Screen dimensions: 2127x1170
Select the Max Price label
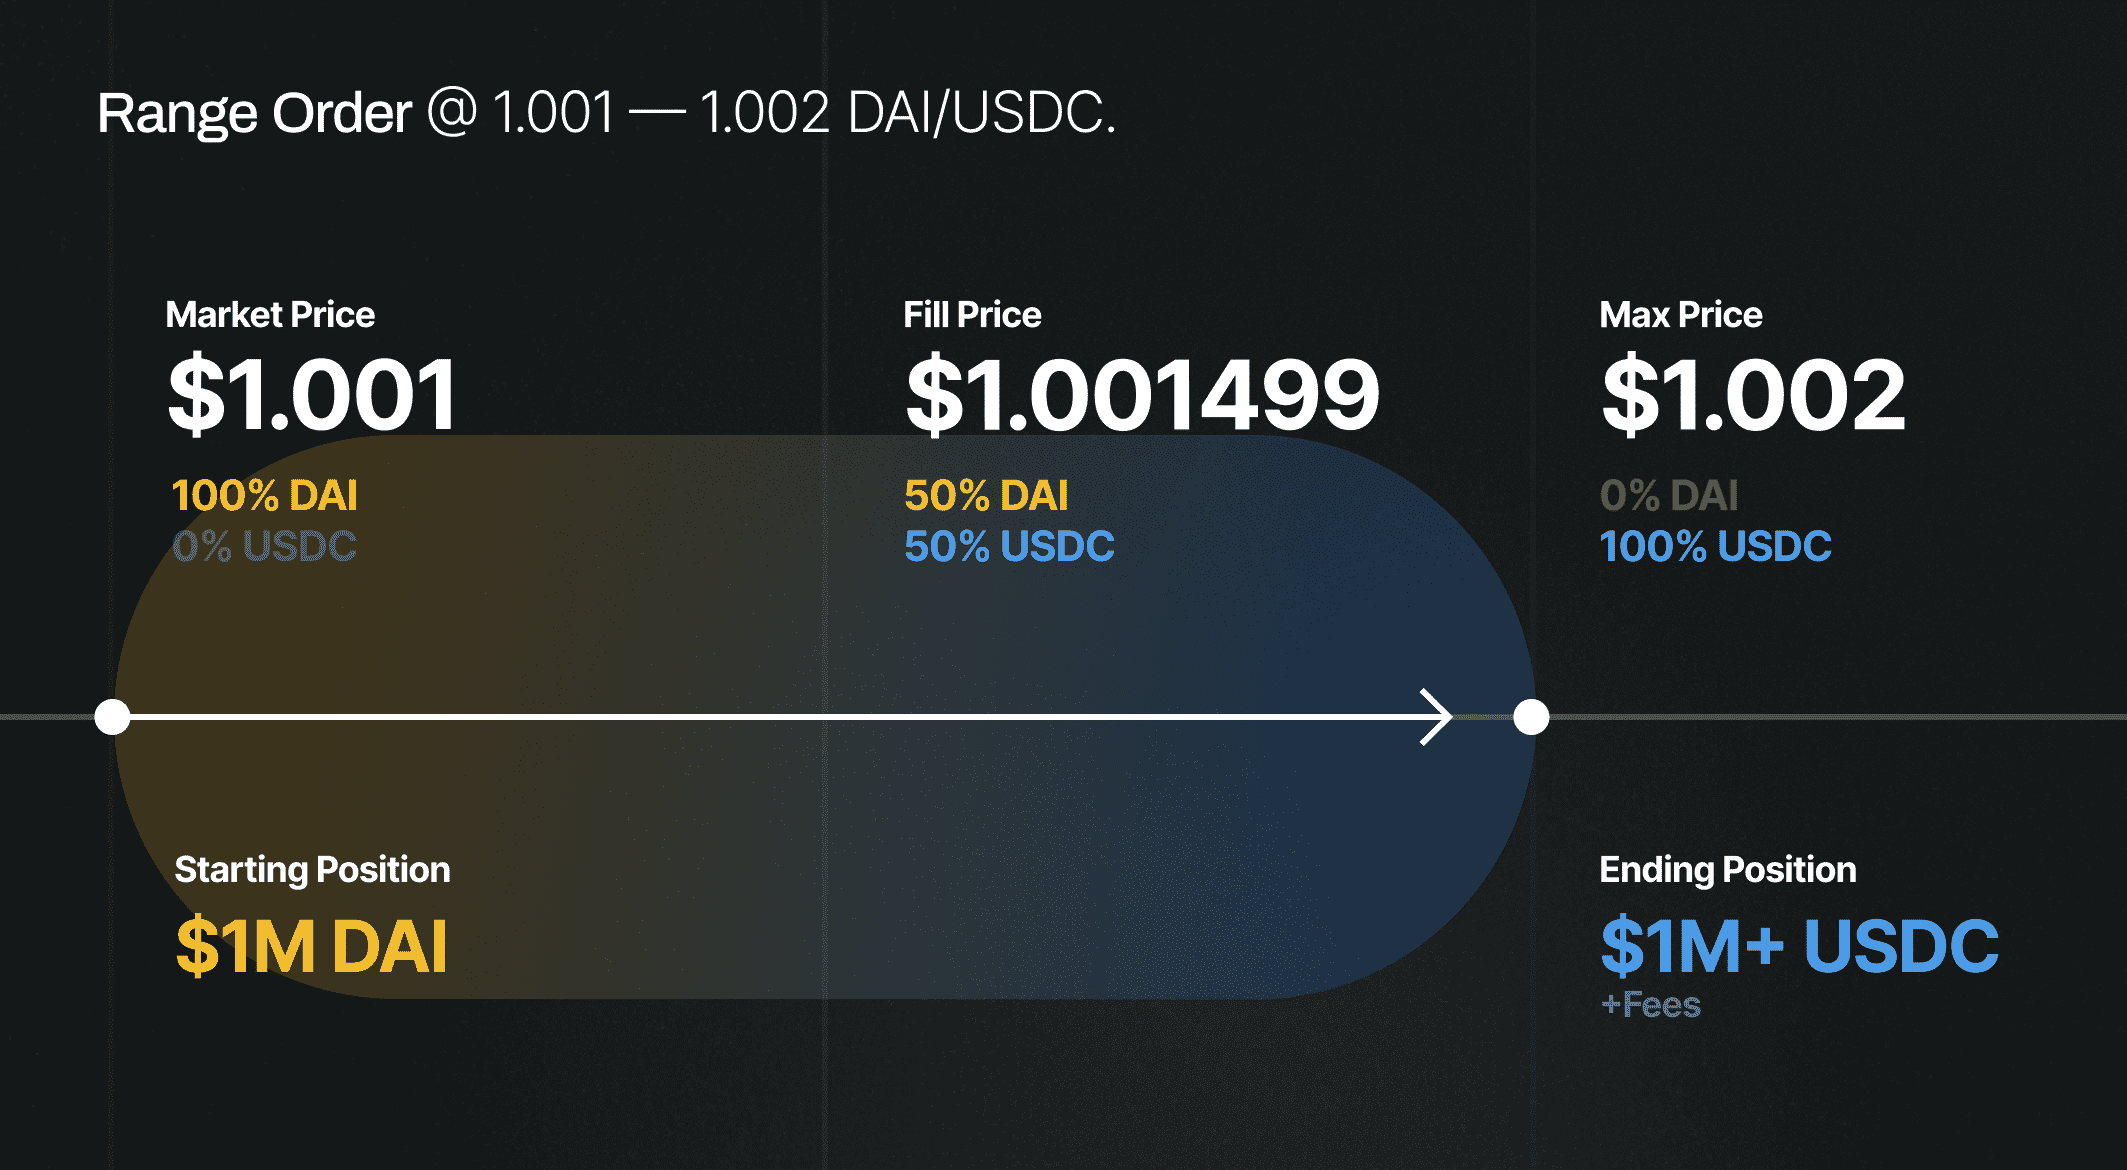[1680, 315]
